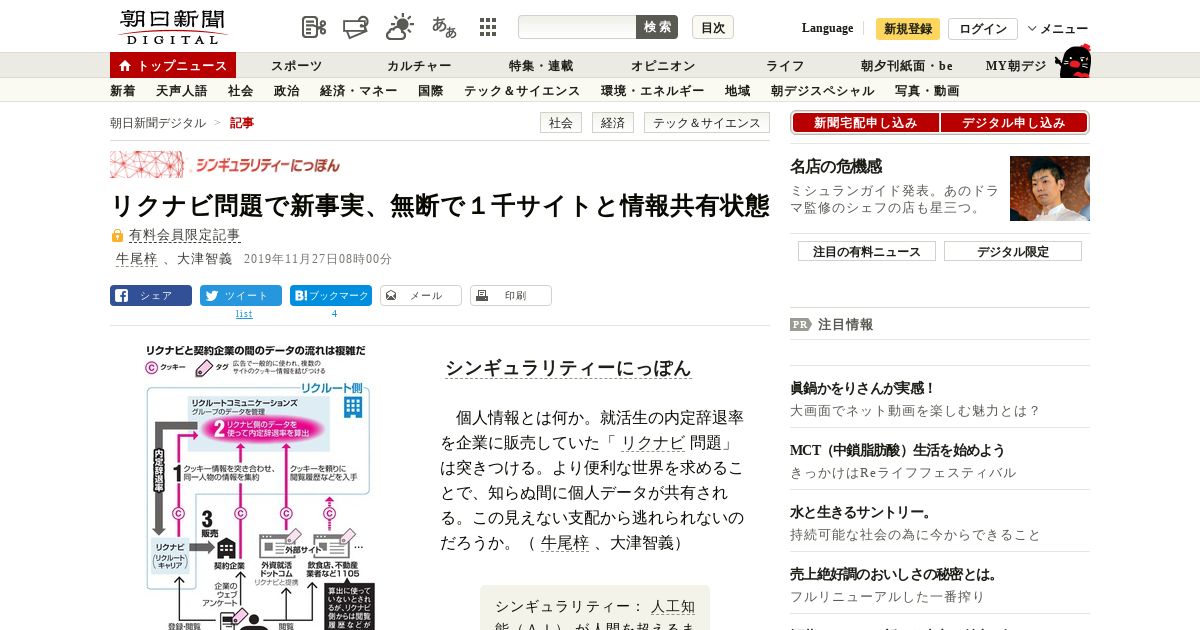This screenshot has height=630, width=1200.
Task: Select 写真・動画 in sub navigation
Action: tap(927, 90)
